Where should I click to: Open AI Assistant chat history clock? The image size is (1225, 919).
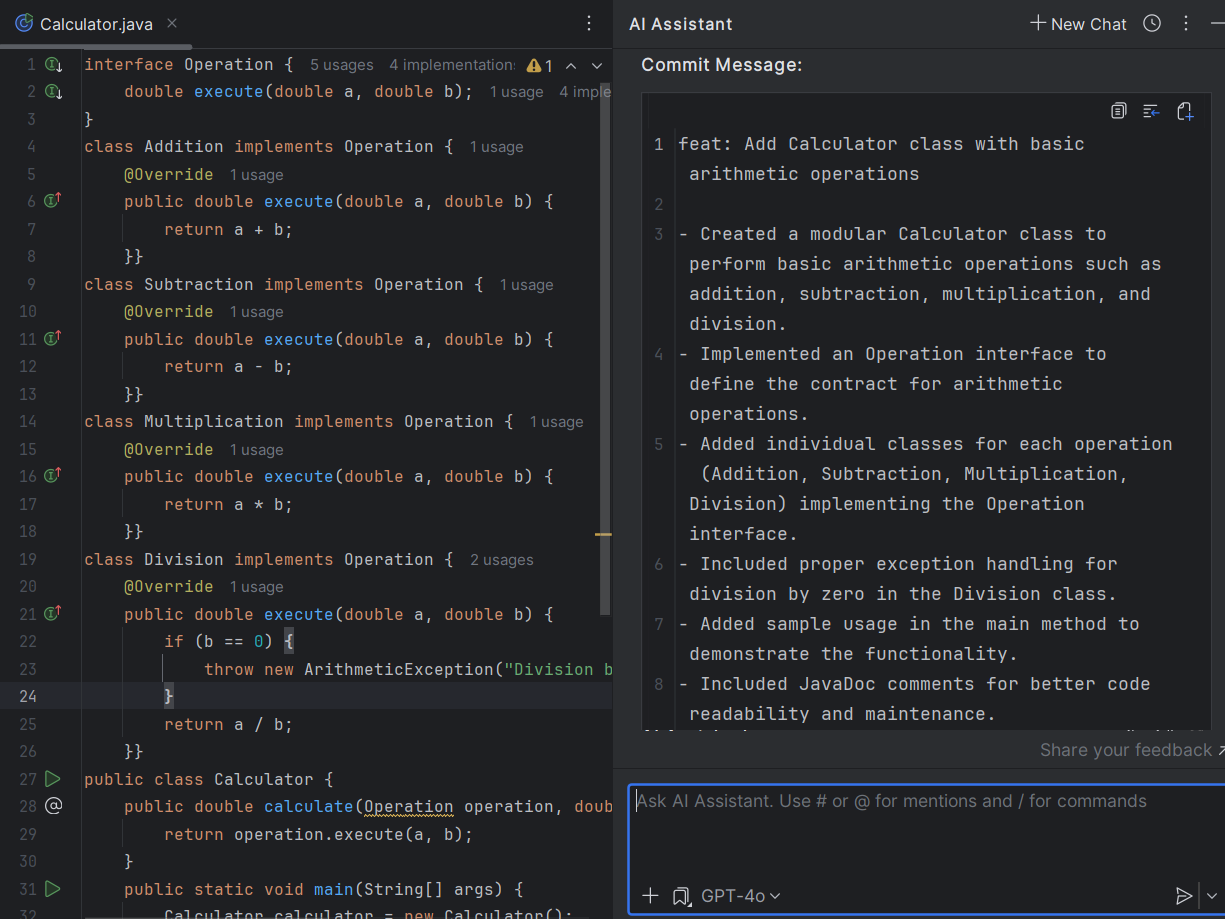click(1152, 24)
